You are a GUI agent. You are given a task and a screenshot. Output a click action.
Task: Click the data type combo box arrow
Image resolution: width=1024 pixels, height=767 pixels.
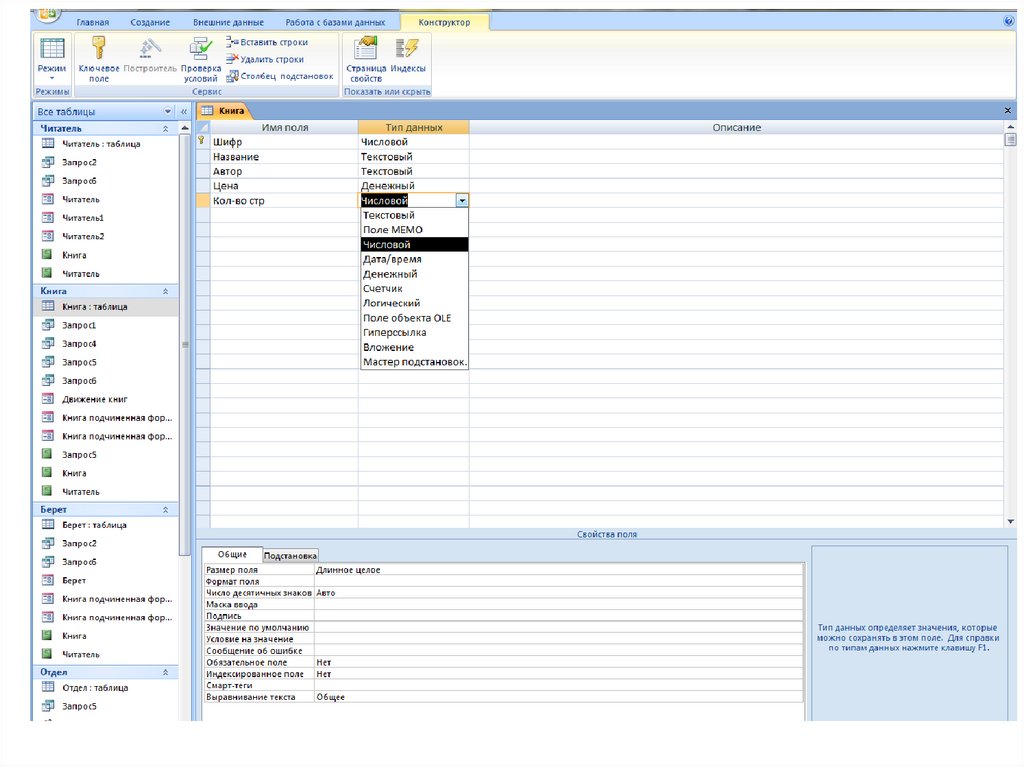click(461, 201)
